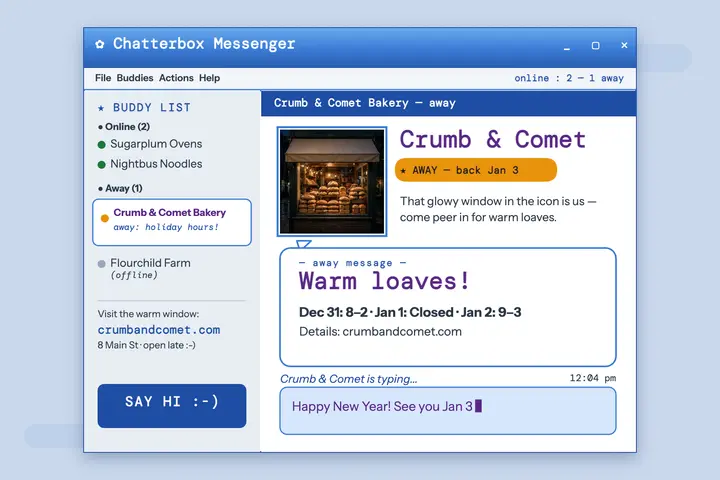Collapse the Online (2) buddy group
Viewport: 720px width, 480px height.
coord(124,127)
